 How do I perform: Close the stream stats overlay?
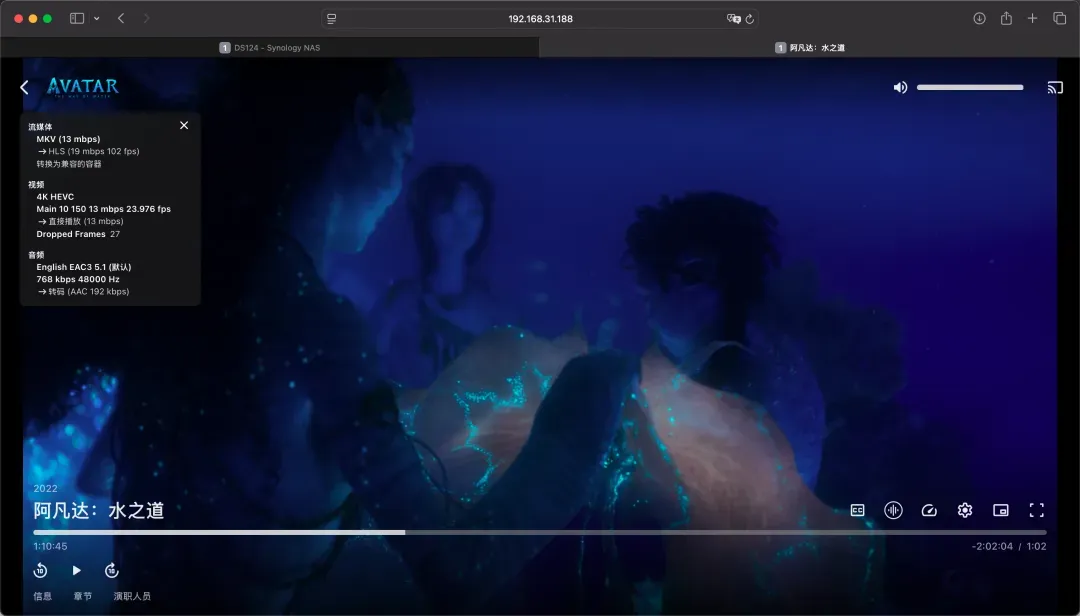[184, 125]
